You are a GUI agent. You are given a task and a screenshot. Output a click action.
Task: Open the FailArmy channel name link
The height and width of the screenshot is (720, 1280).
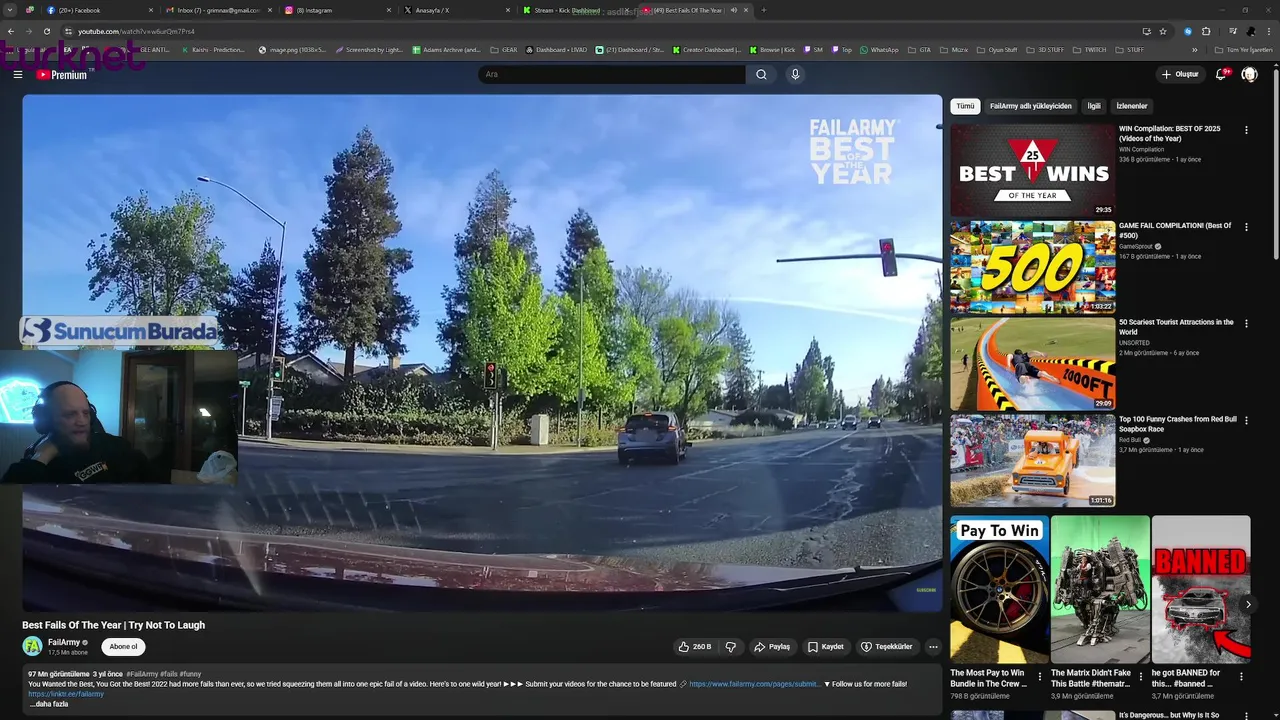tap(64, 642)
